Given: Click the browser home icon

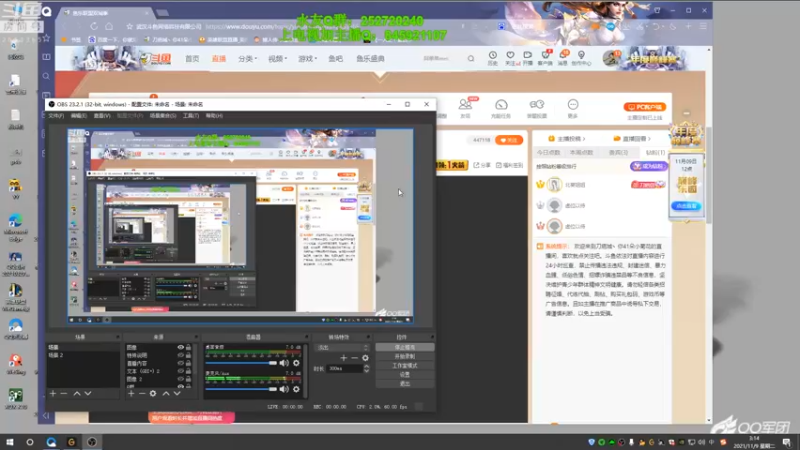Looking at the screenshot, I should coord(109,26).
